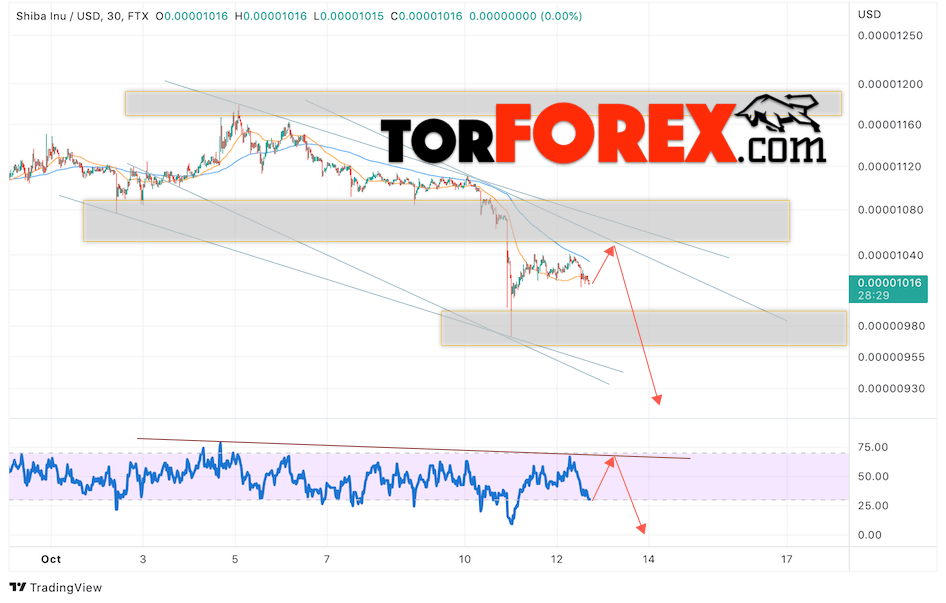Click the date 10 on time axis
The image size is (946, 603).
coord(465,560)
